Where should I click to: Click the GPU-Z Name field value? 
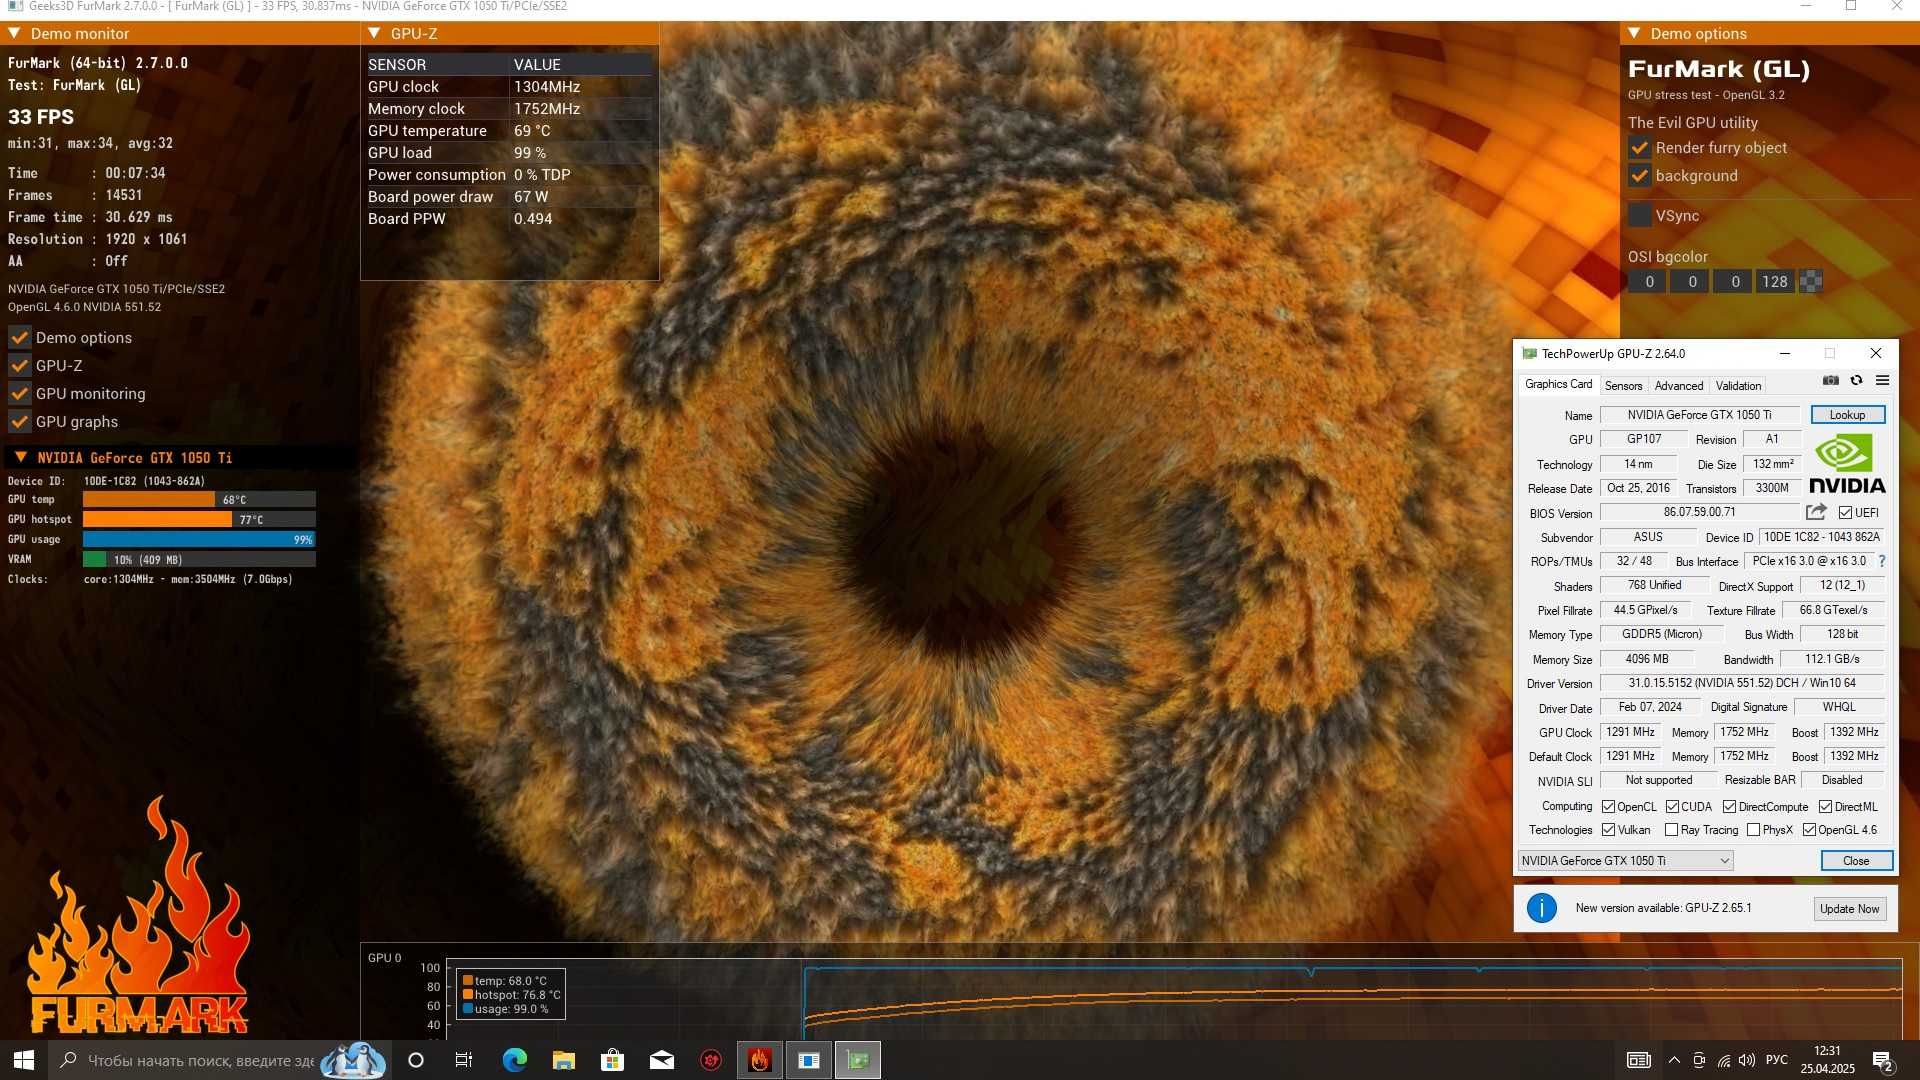click(1699, 415)
